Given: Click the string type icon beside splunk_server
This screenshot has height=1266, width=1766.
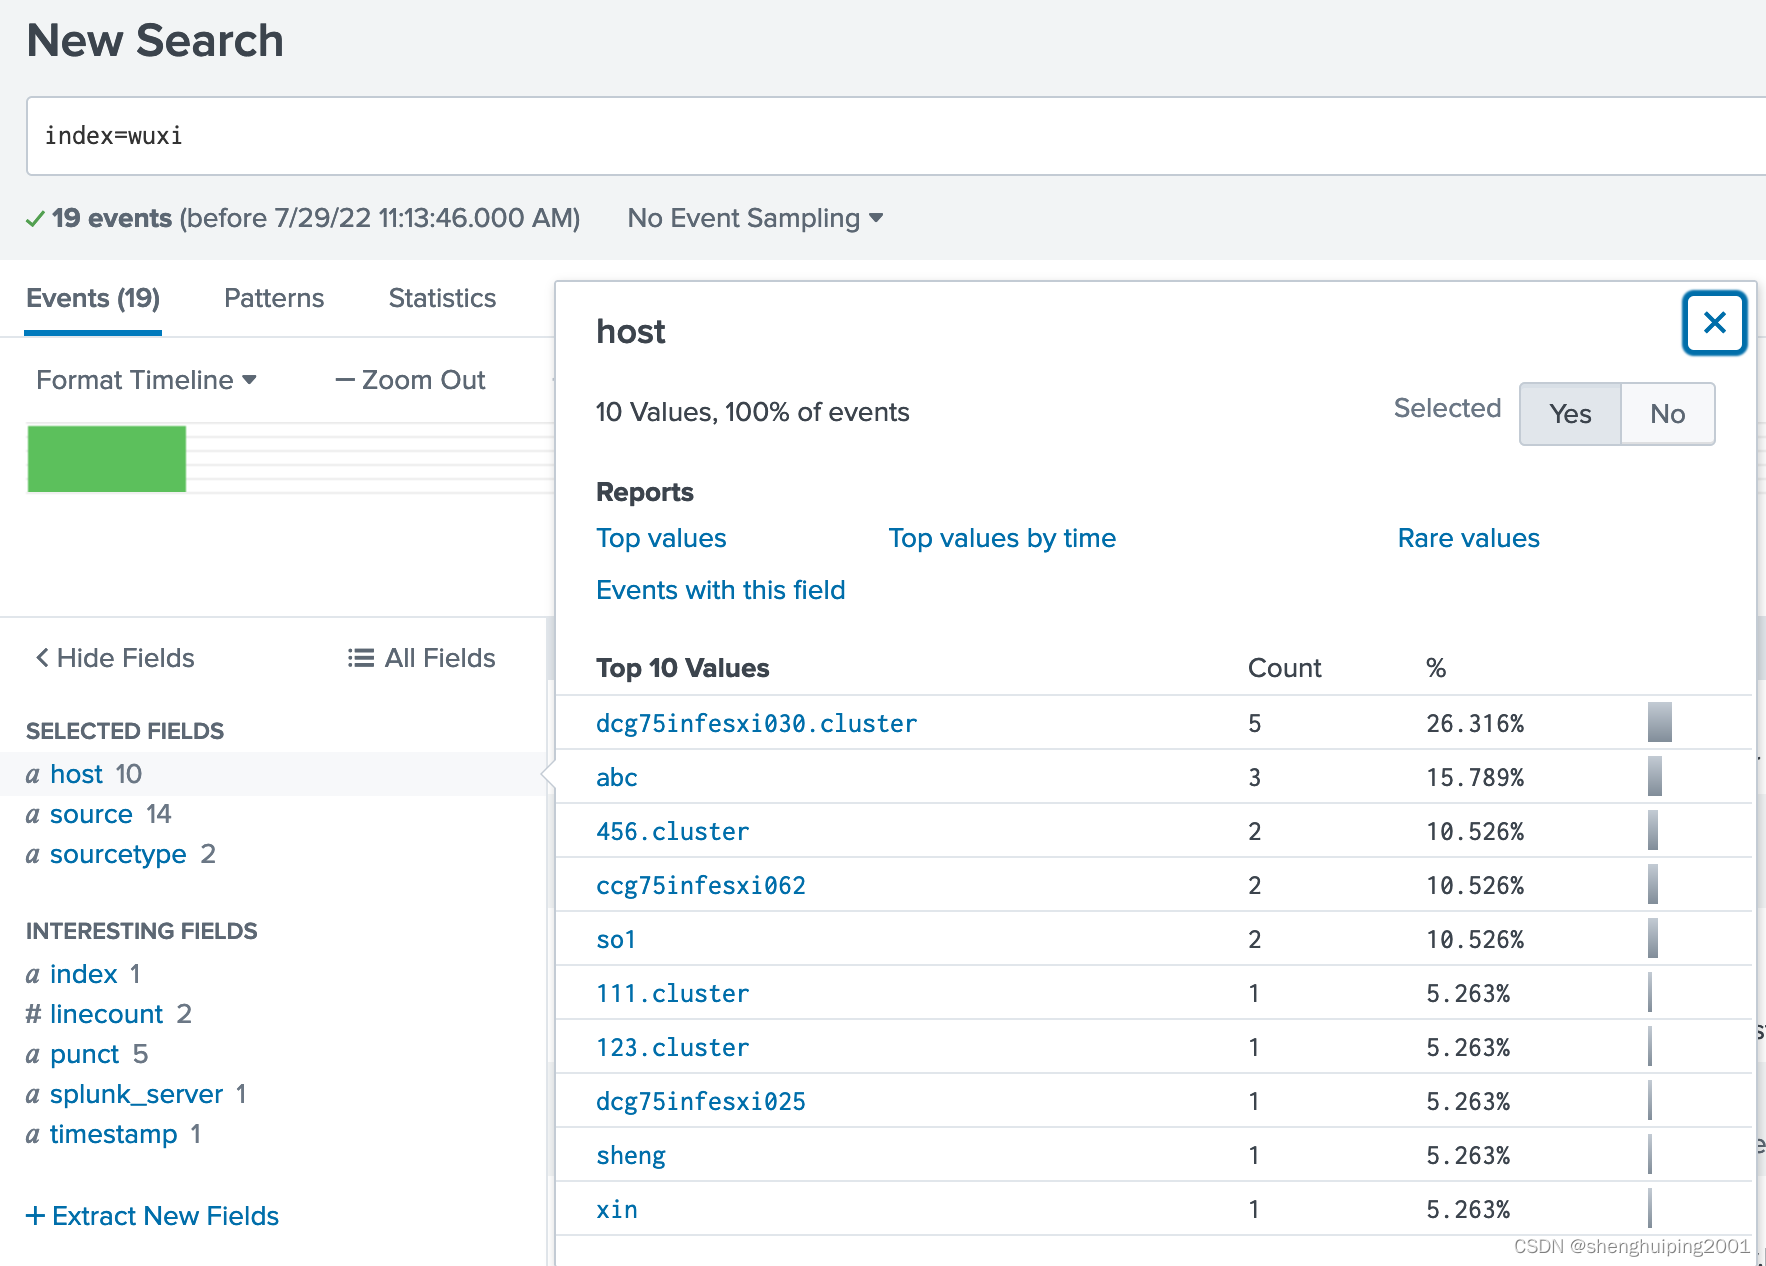Looking at the screenshot, I should (33, 1094).
